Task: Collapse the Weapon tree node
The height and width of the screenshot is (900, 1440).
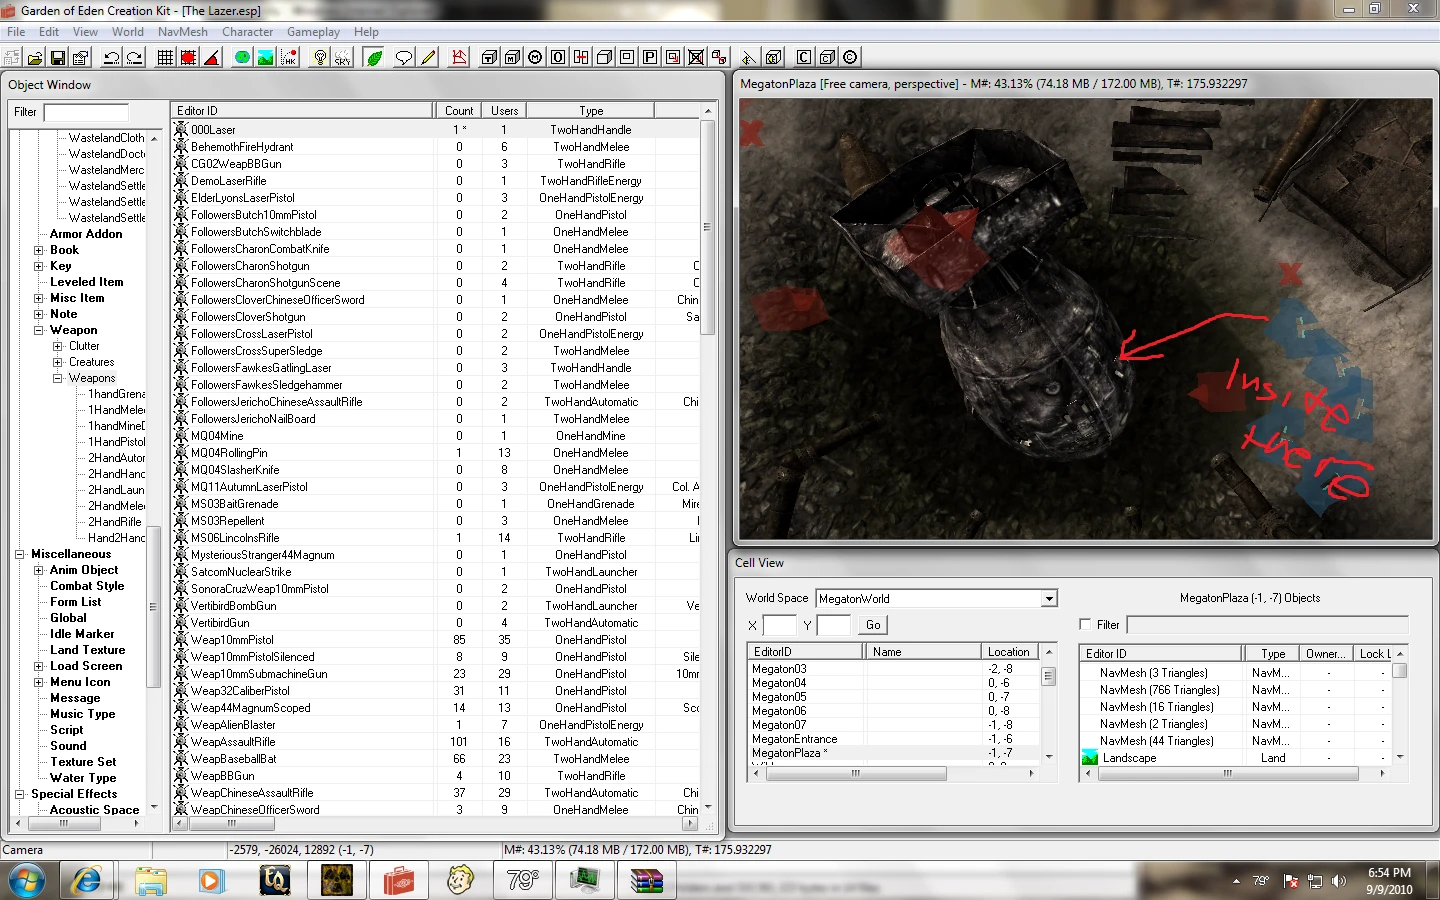Action: 39,330
